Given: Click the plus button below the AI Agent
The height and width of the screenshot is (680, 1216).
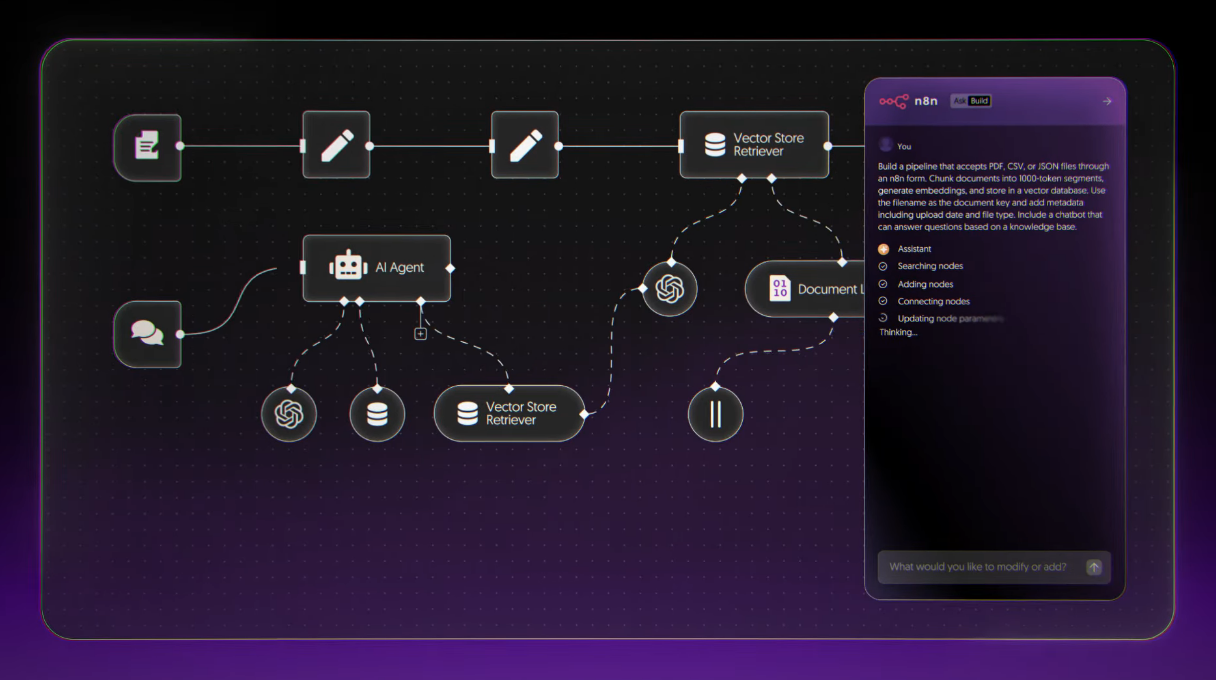Looking at the screenshot, I should [420, 331].
